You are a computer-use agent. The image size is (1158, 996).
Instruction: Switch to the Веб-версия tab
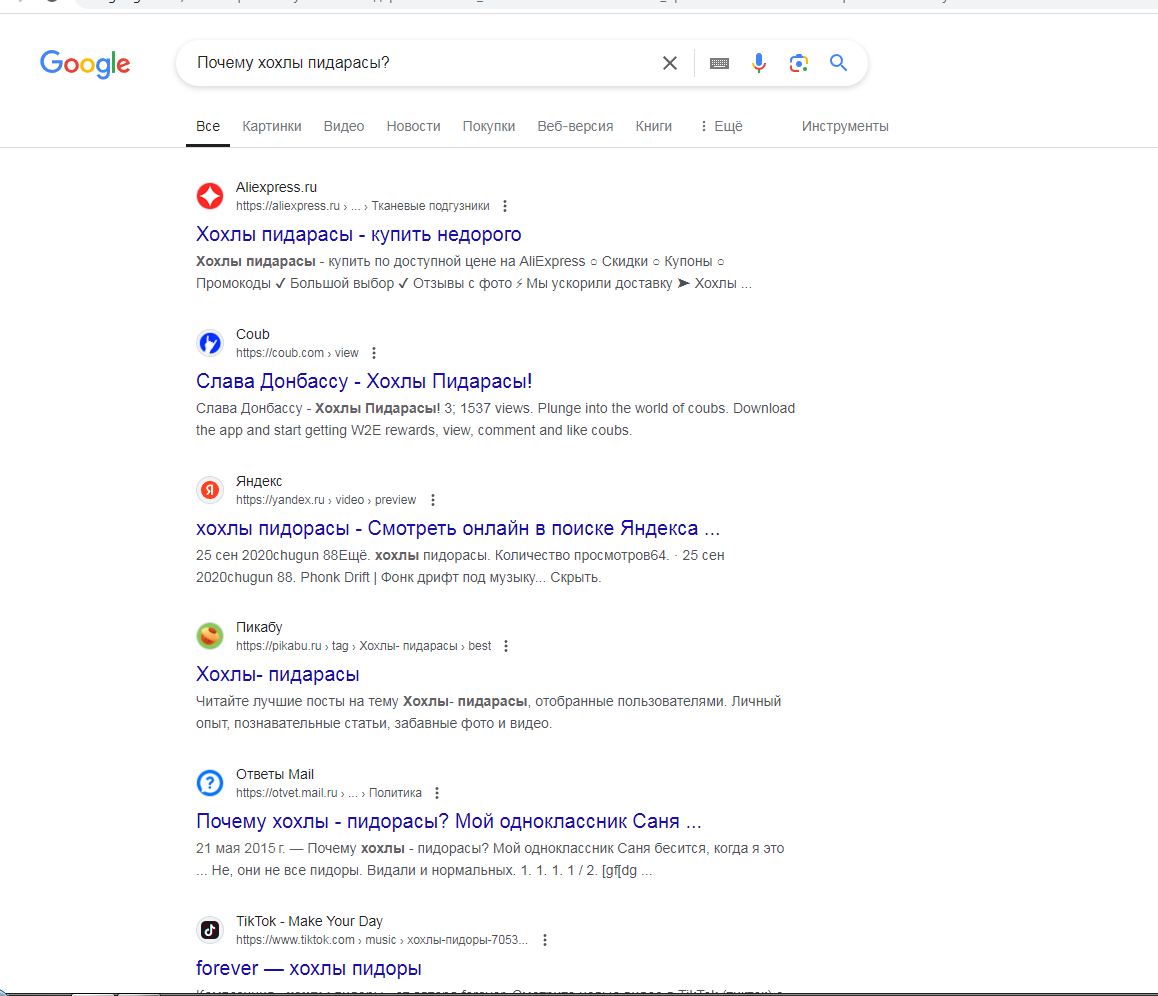tap(575, 126)
